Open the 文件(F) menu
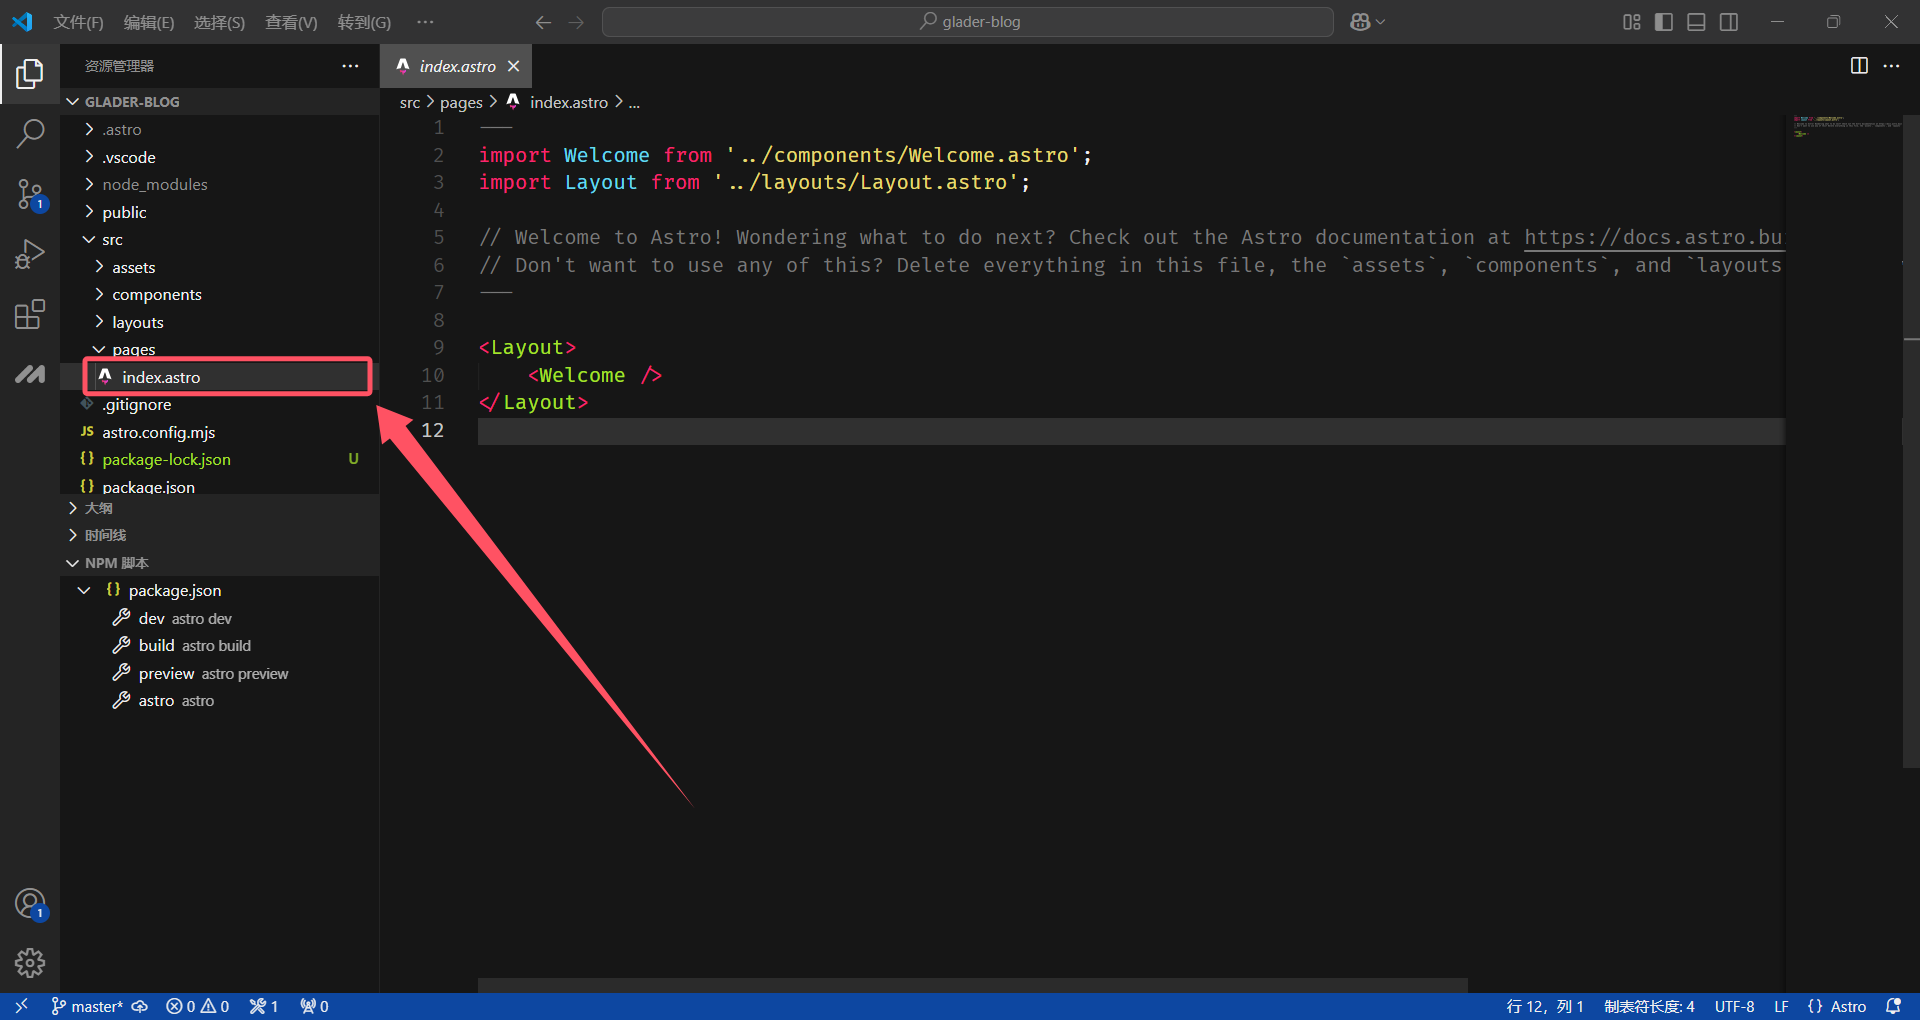Screen dimensions: 1920x1020 click(x=78, y=22)
